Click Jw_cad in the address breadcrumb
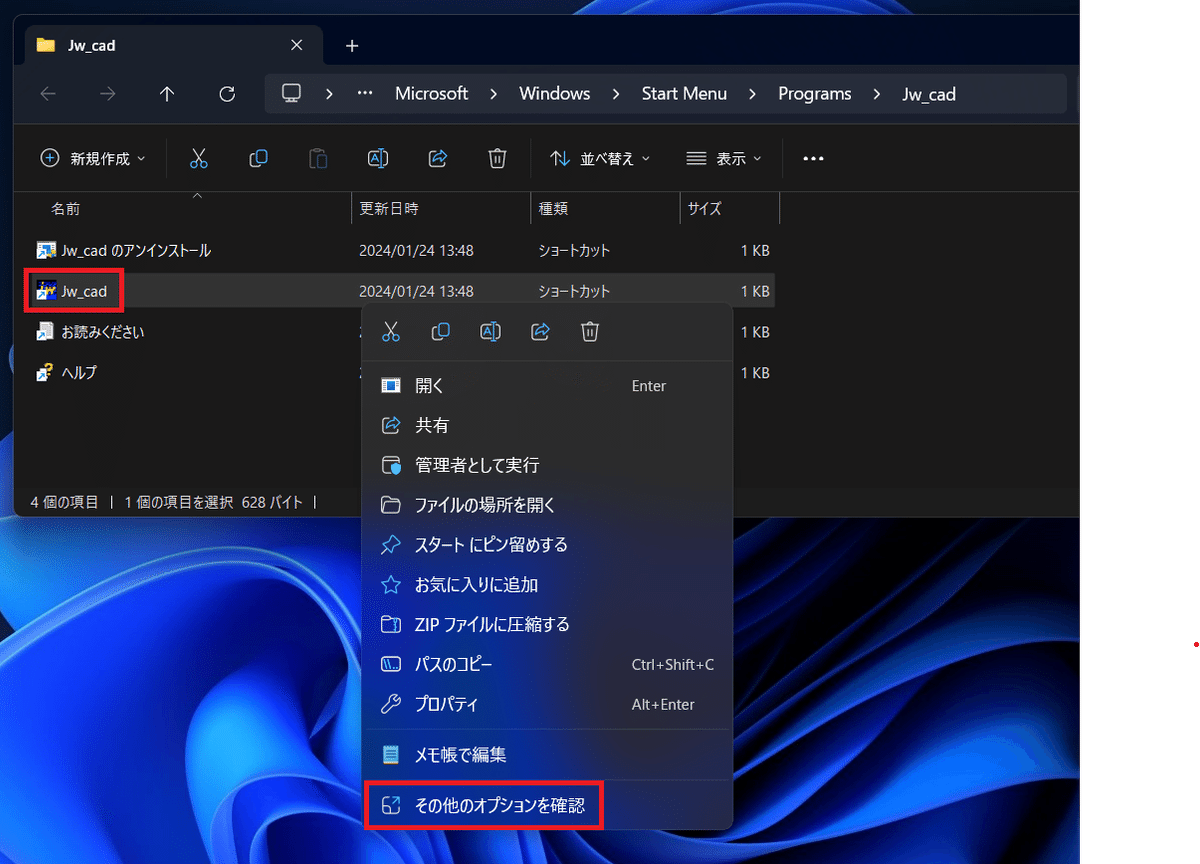The image size is (1200, 864). tap(929, 94)
